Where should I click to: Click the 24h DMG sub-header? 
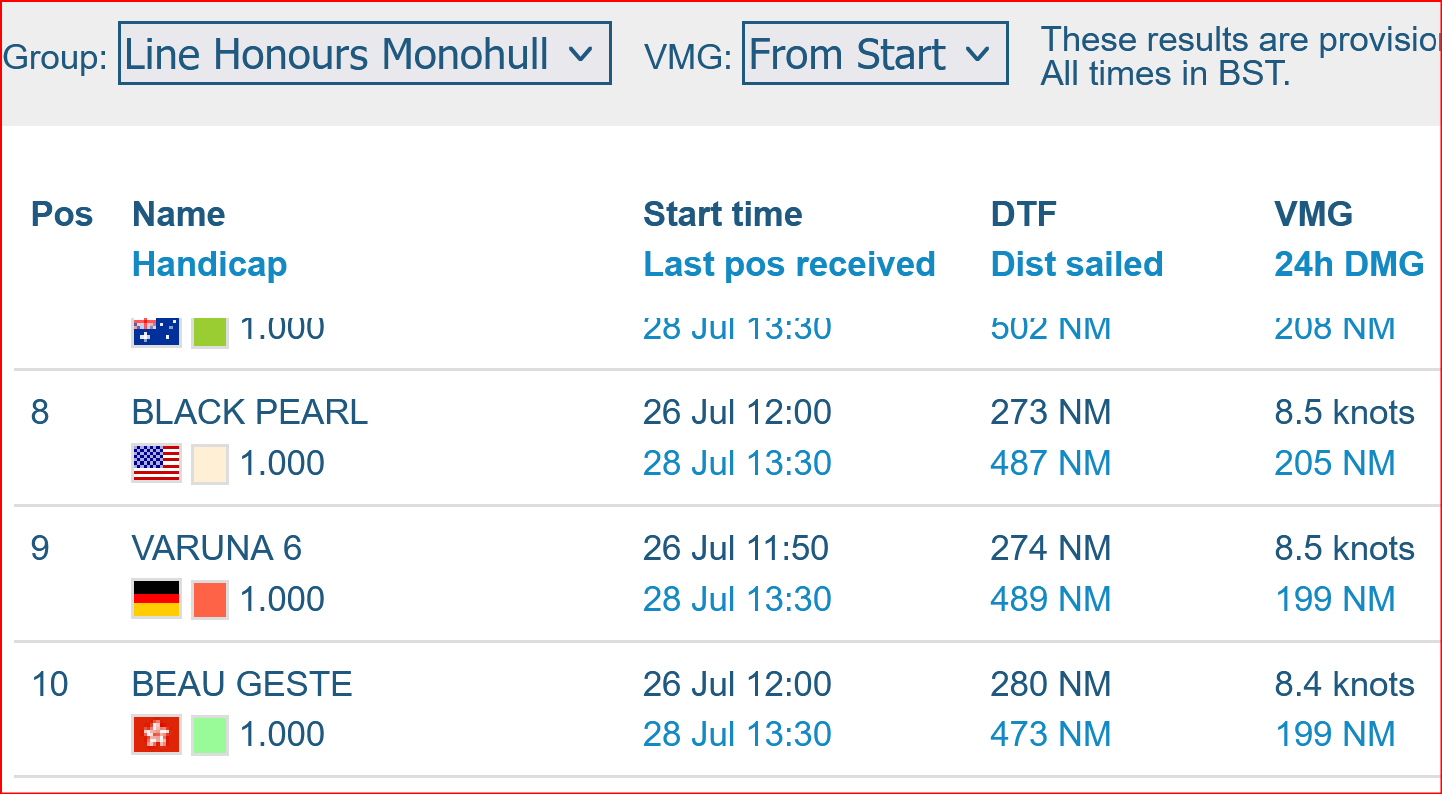click(1350, 265)
